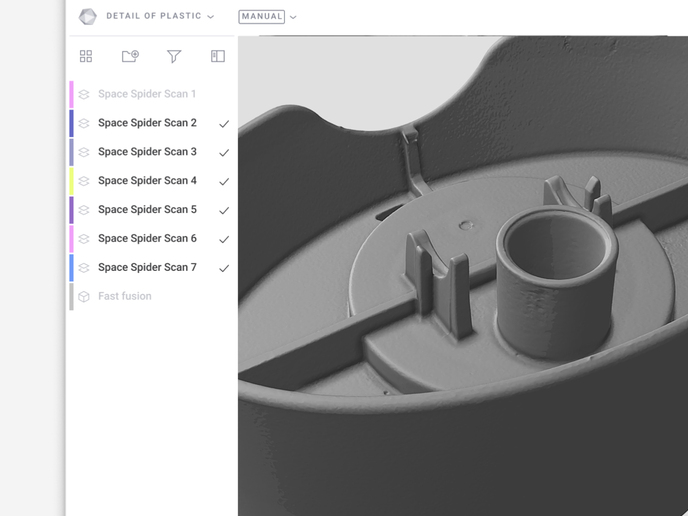Click the layers icon beside Space Spider Scan 1
Screen dimensions: 688x516
click(x=84, y=95)
